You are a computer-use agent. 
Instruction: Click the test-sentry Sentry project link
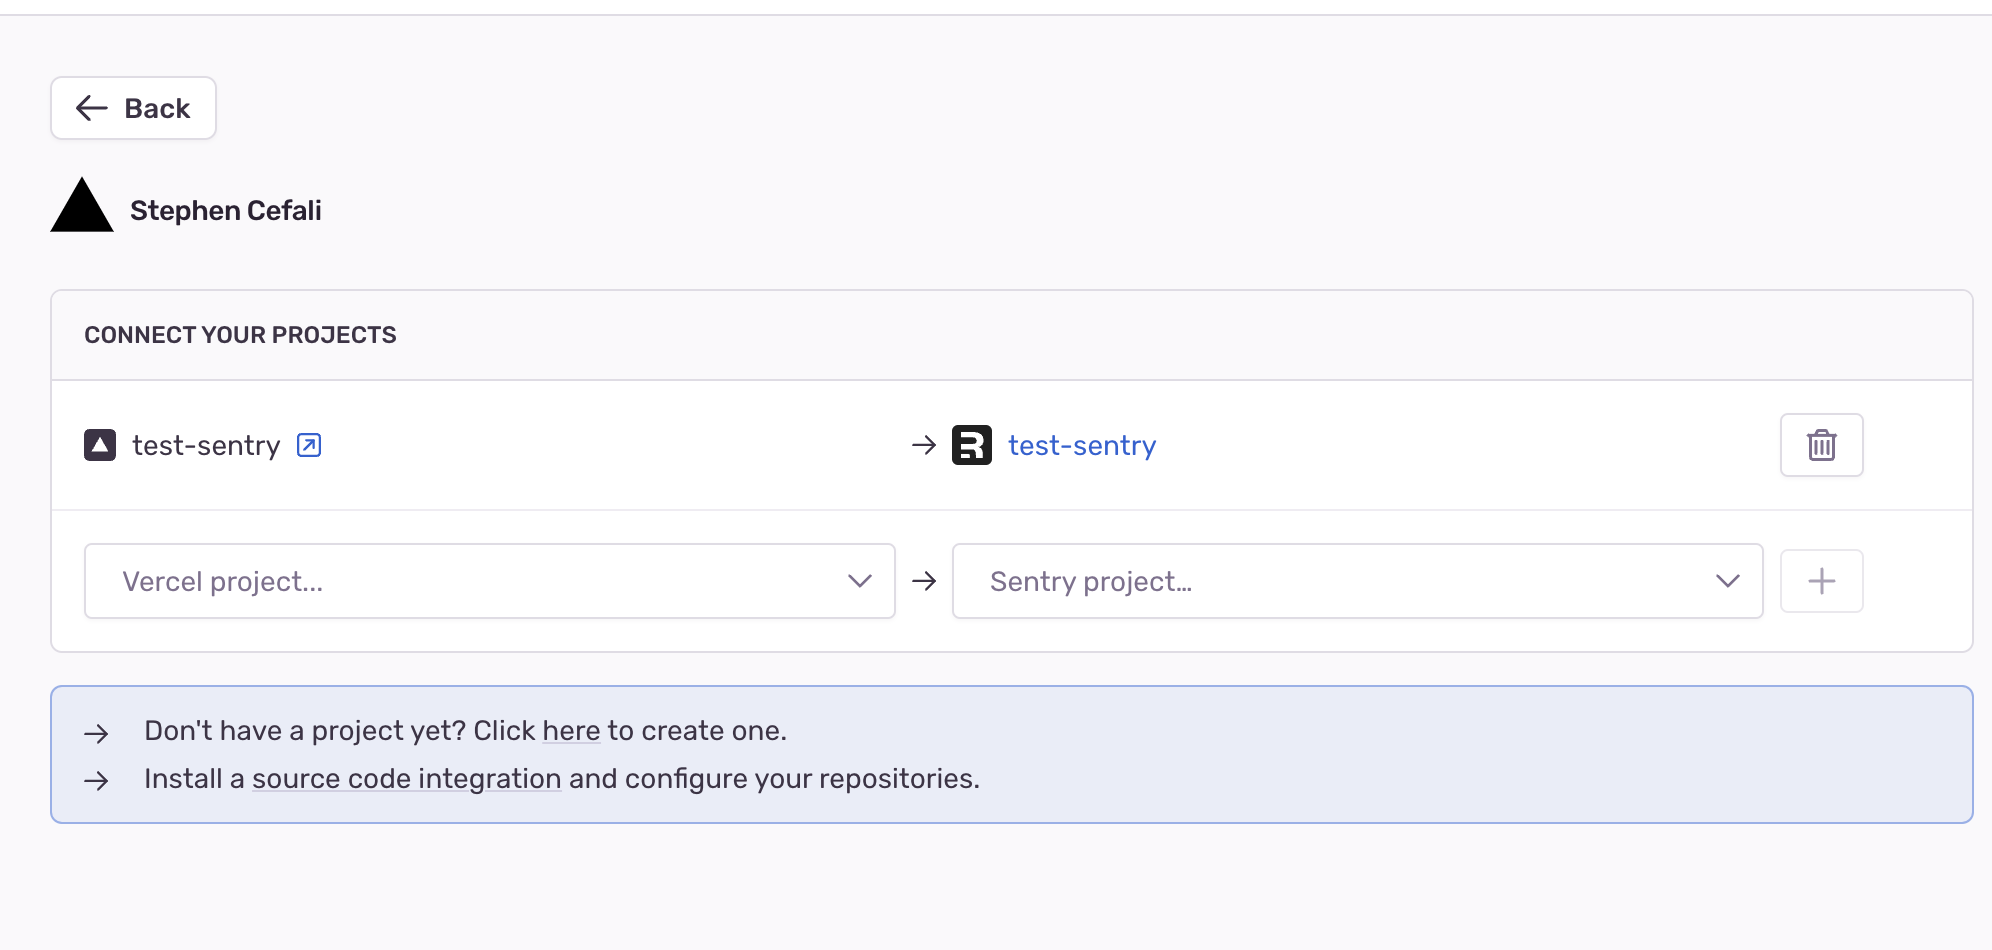pyautogui.click(x=1081, y=445)
